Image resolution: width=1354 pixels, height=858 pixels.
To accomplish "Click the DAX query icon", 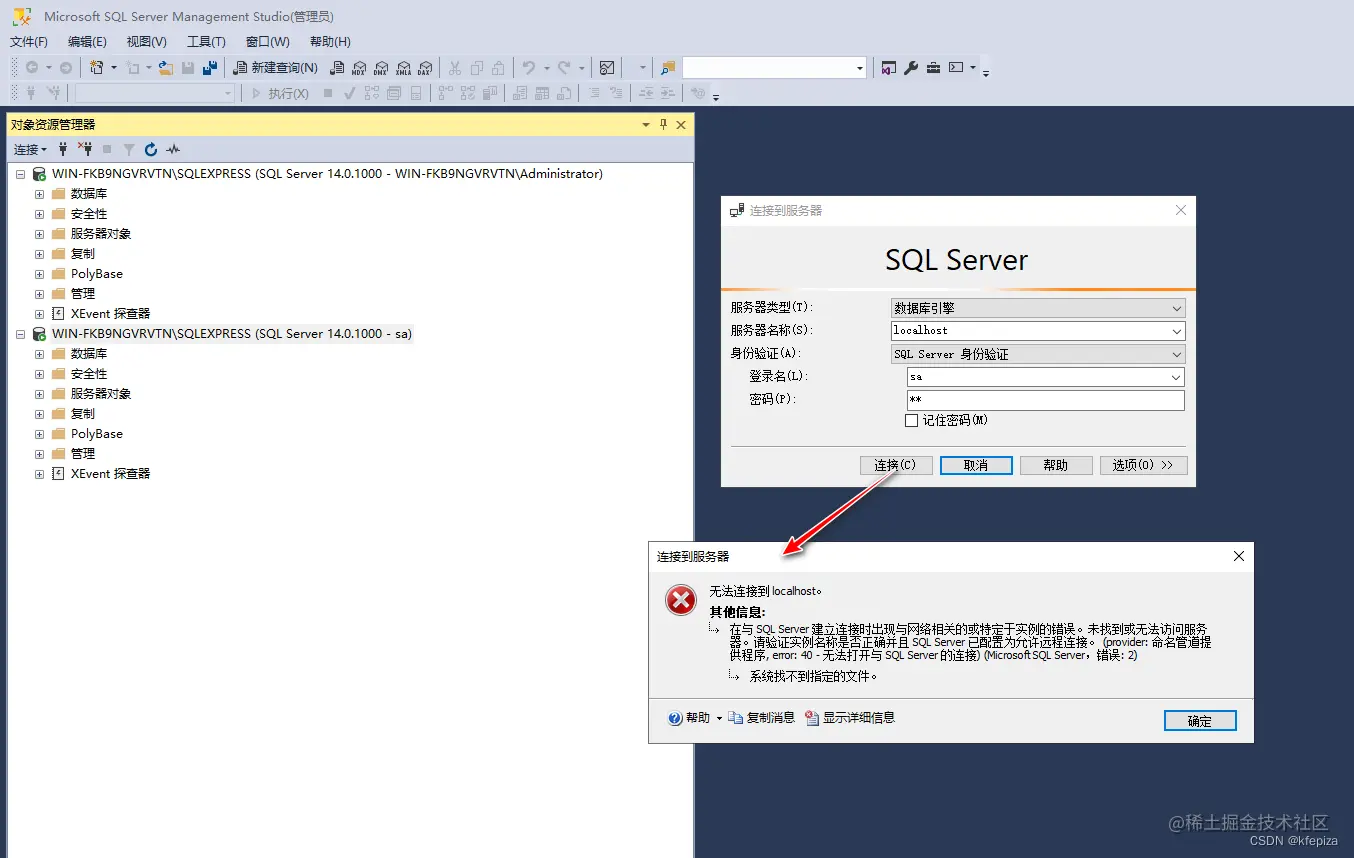I will coord(425,68).
